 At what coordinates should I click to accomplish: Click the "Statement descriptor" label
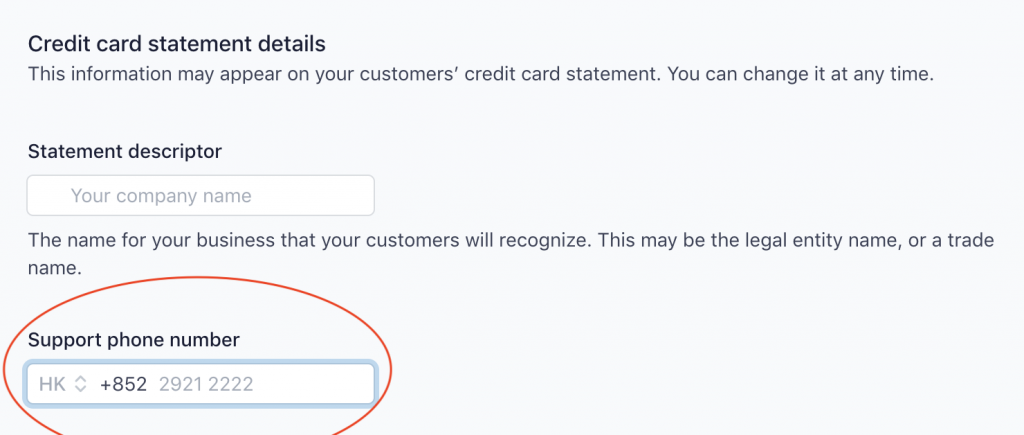[x=125, y=151]
